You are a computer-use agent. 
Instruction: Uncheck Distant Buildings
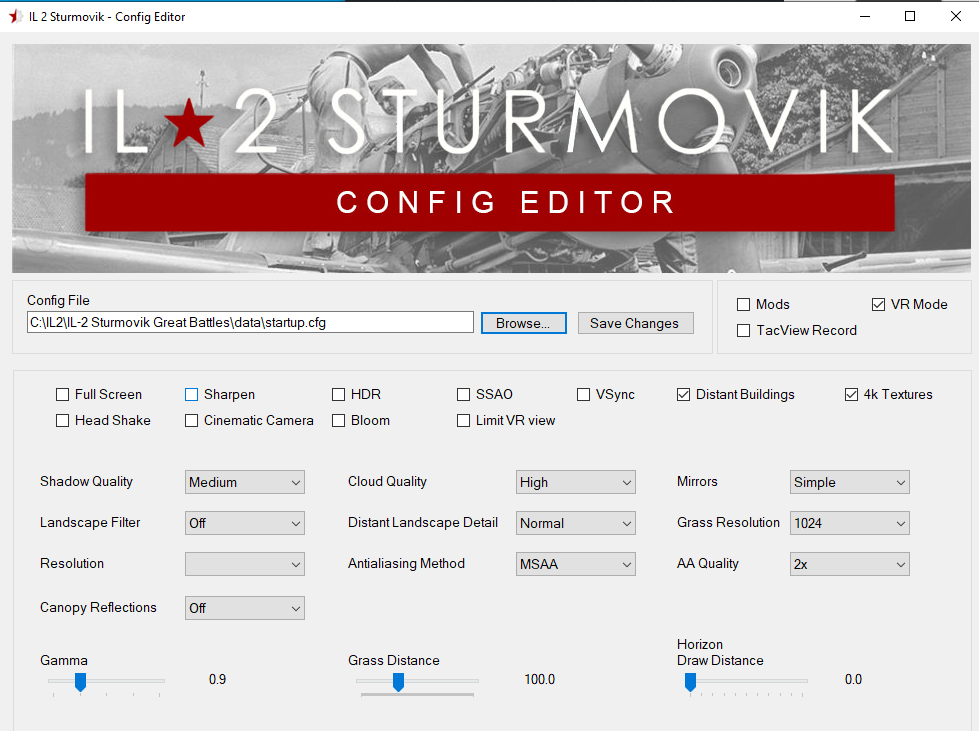click(x=683, y=395)
